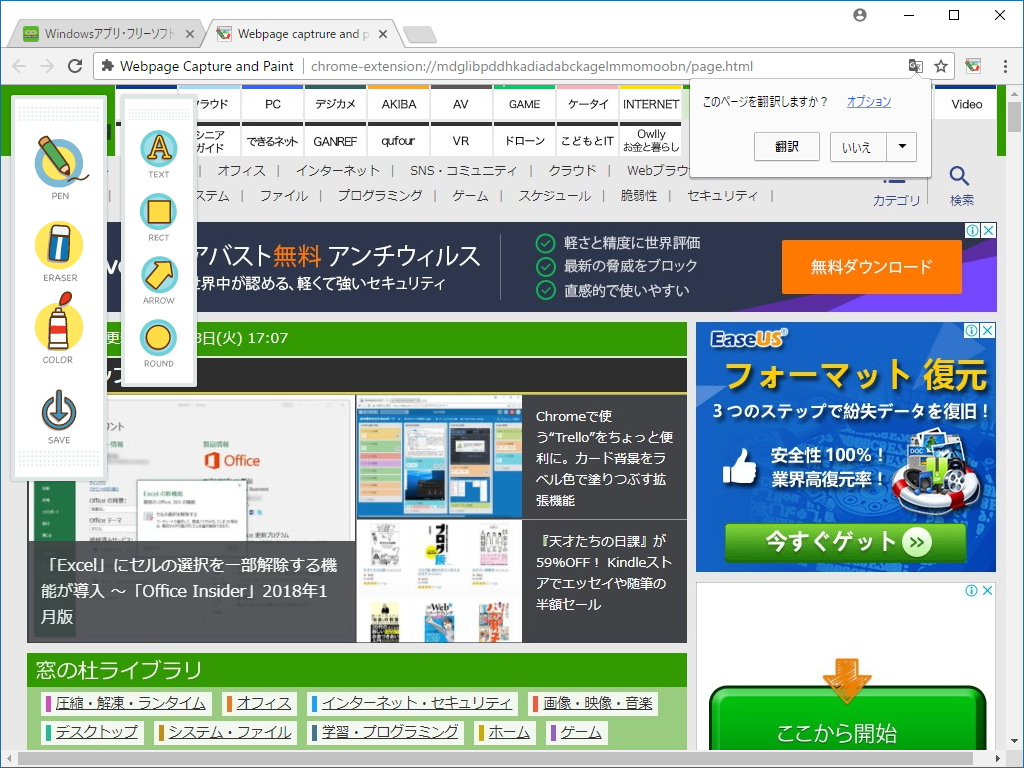This screenshot has height=768, width=1024.
Task: Select the PEN tool
Action: (58, 161)
